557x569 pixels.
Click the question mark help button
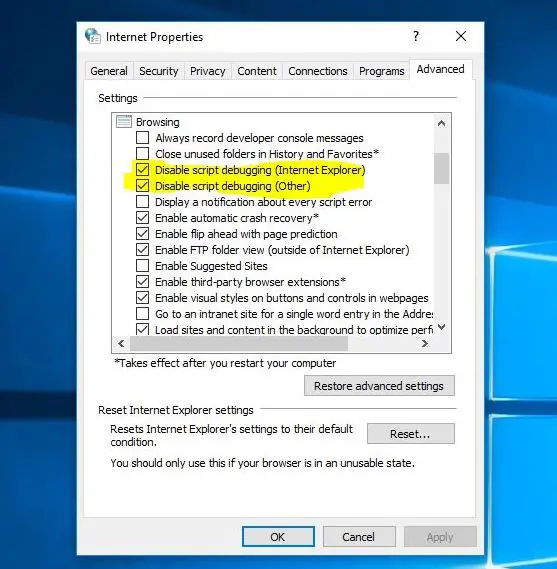click(x=416, y=36)
